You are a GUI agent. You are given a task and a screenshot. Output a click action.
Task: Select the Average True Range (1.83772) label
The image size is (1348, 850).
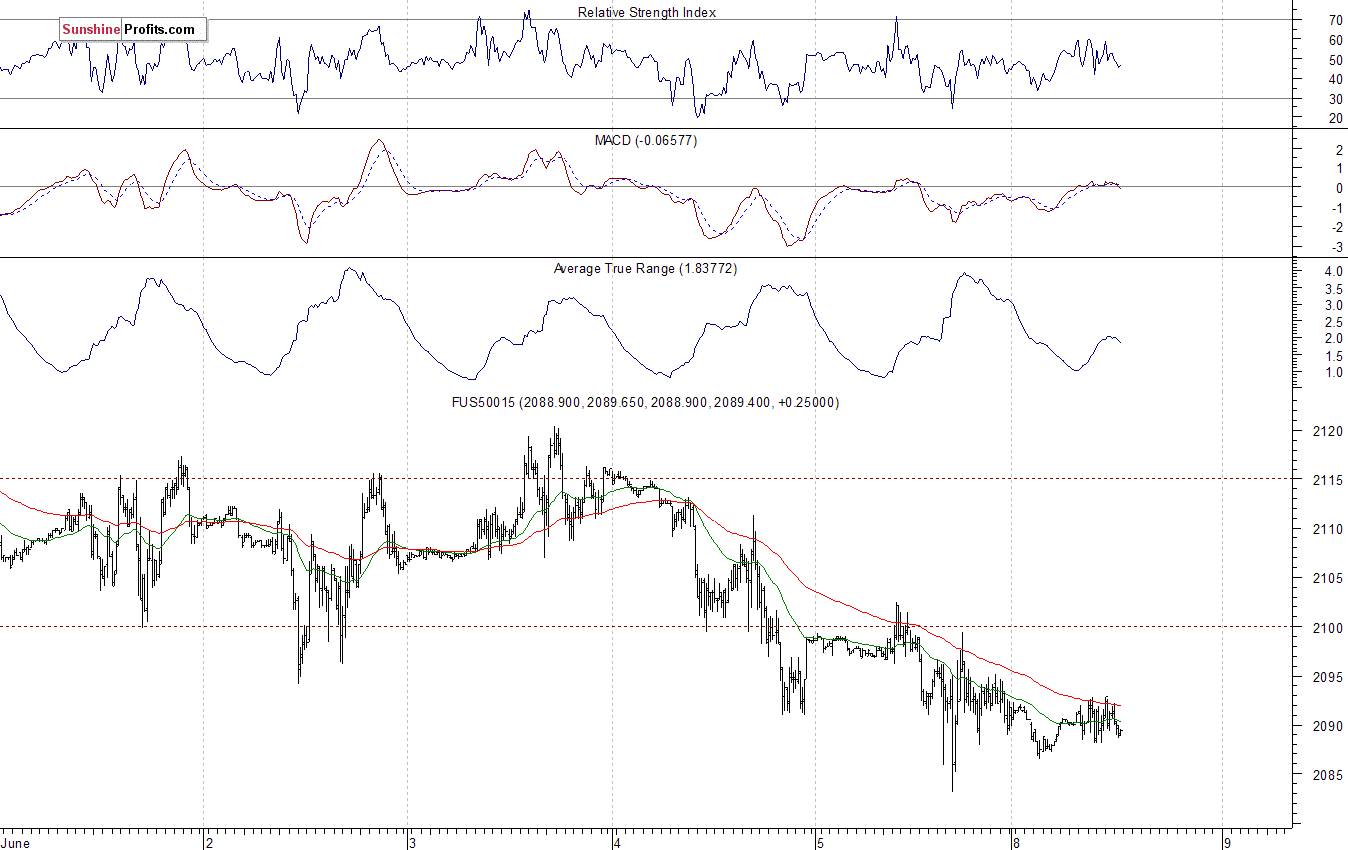(645, 269)
